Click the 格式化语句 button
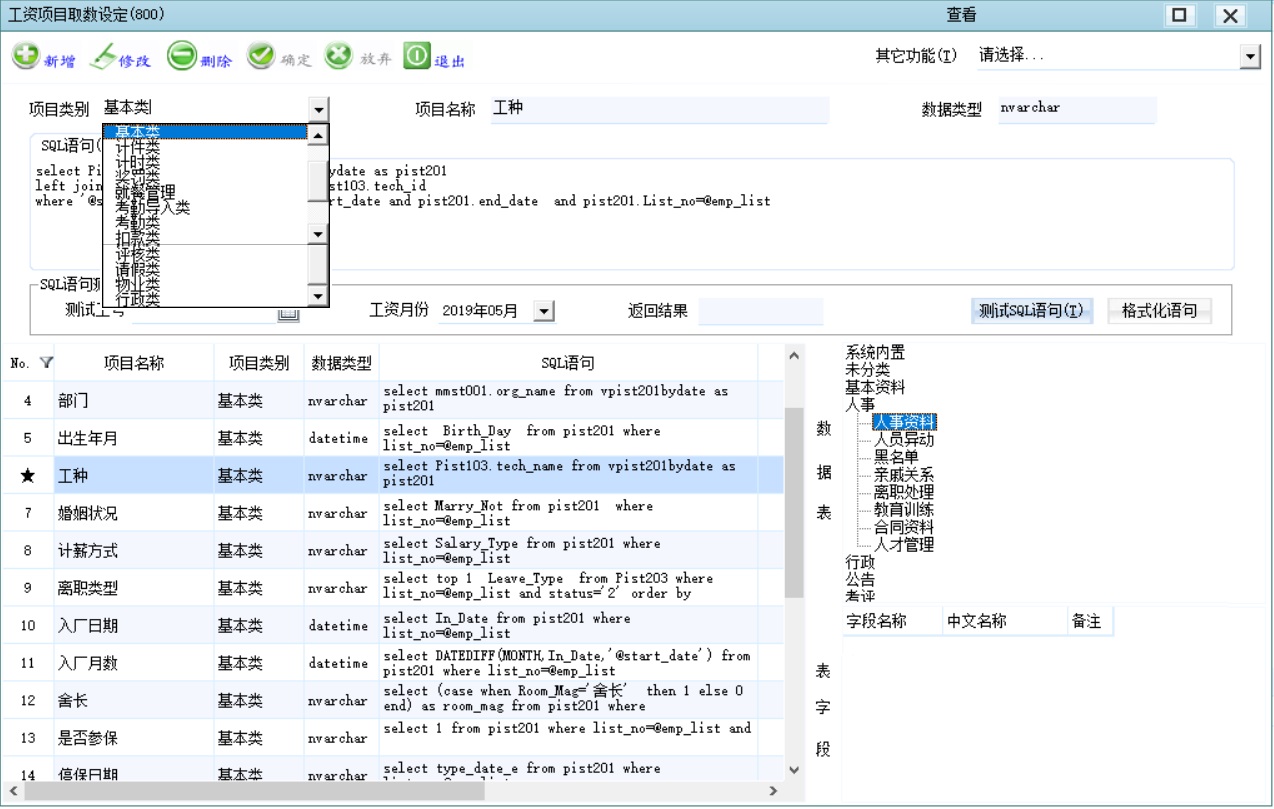This screenshot has height=809, width=1274. [1159, 311]
